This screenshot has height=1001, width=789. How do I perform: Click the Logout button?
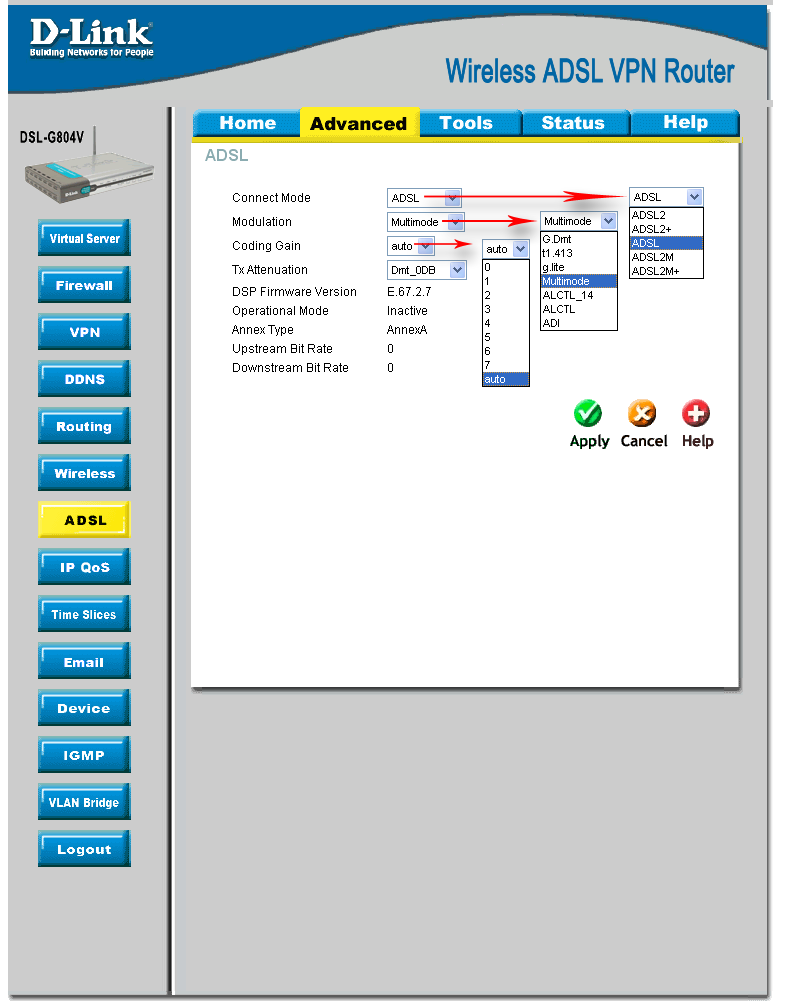[x=84, y=849]
